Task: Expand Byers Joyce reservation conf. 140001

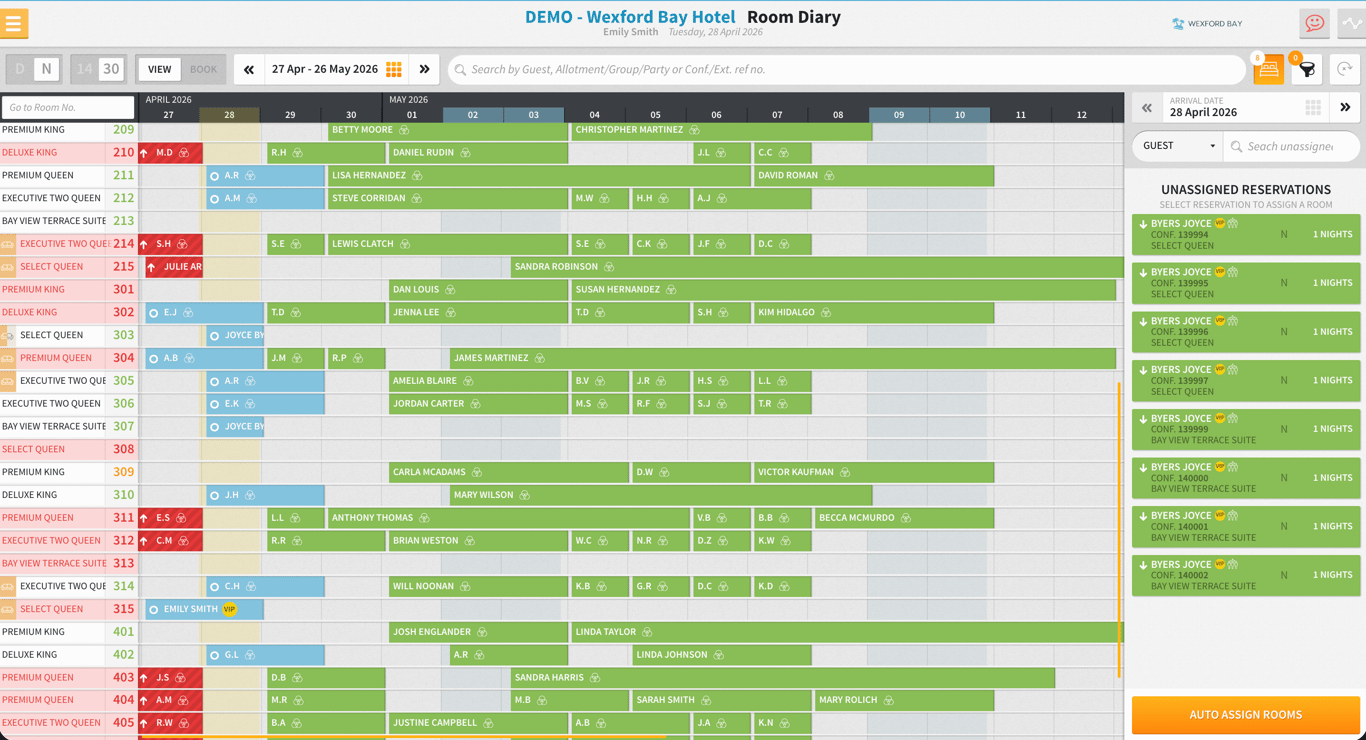Action: [1246, 527]
